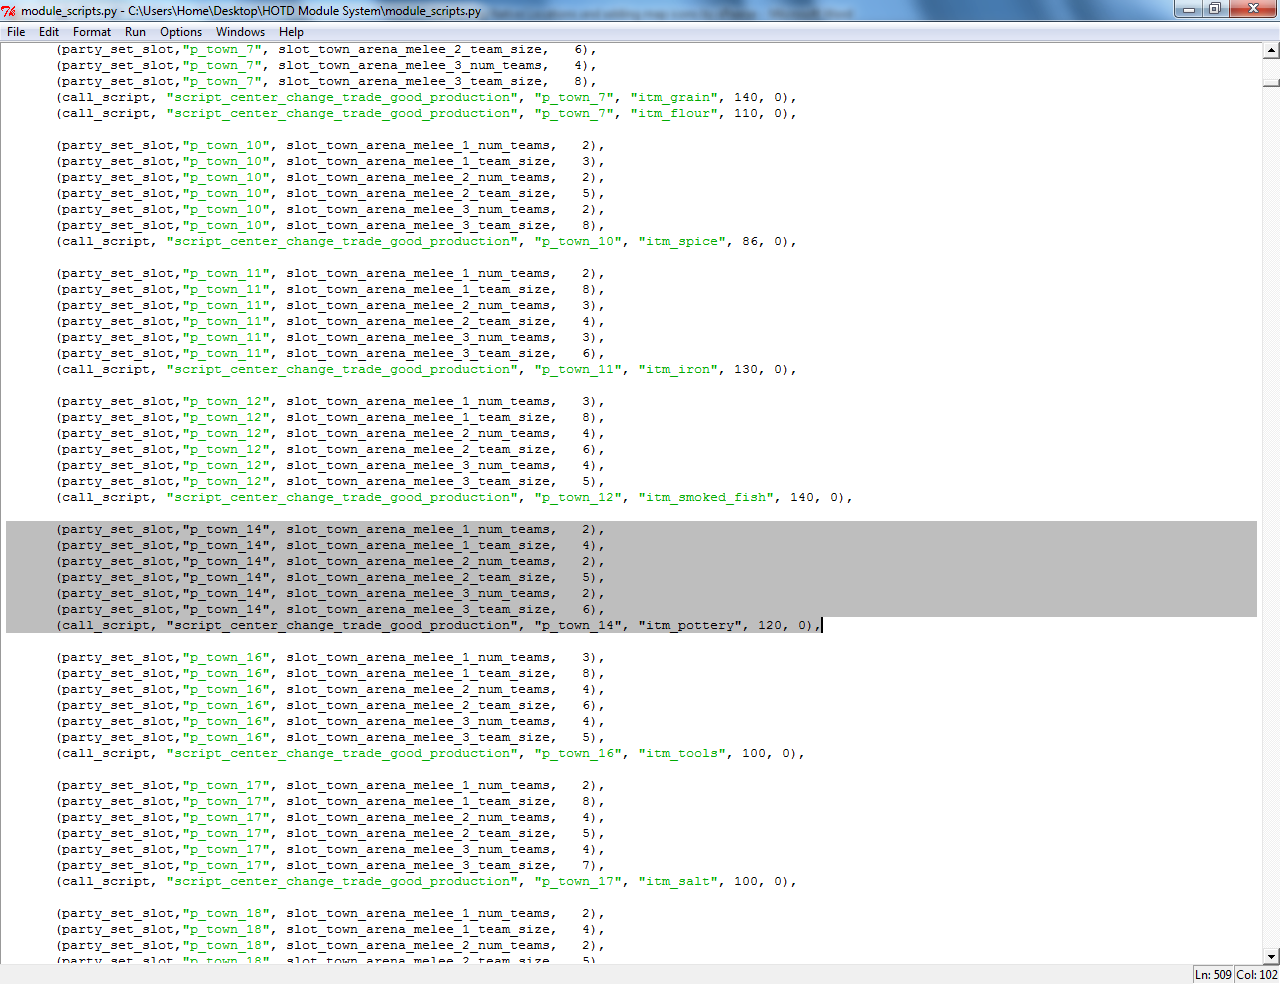
Task: Click call_script on the p_town_17 line
Action: 106,882
